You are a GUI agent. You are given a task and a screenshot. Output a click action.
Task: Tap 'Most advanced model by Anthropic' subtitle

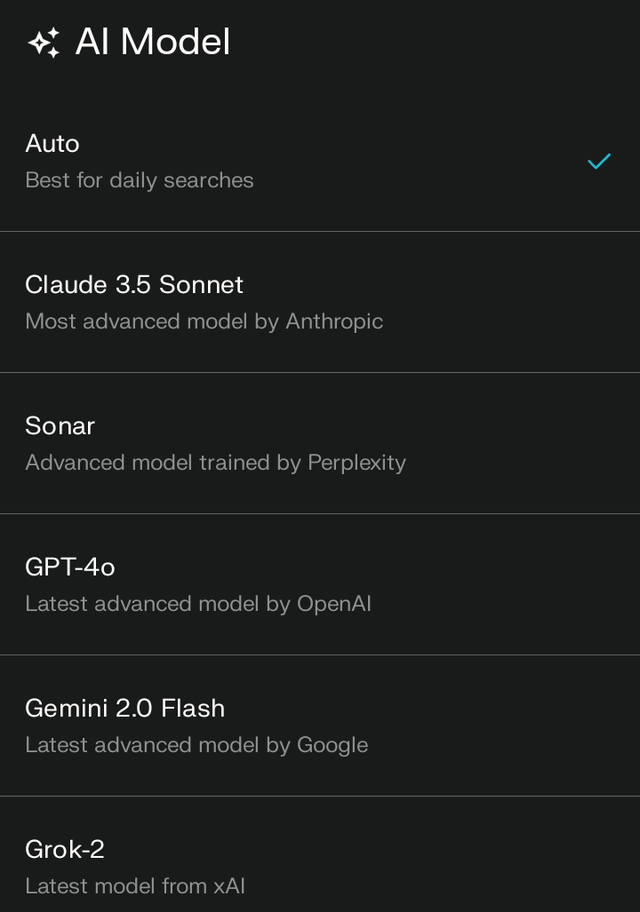coord(204,322)
